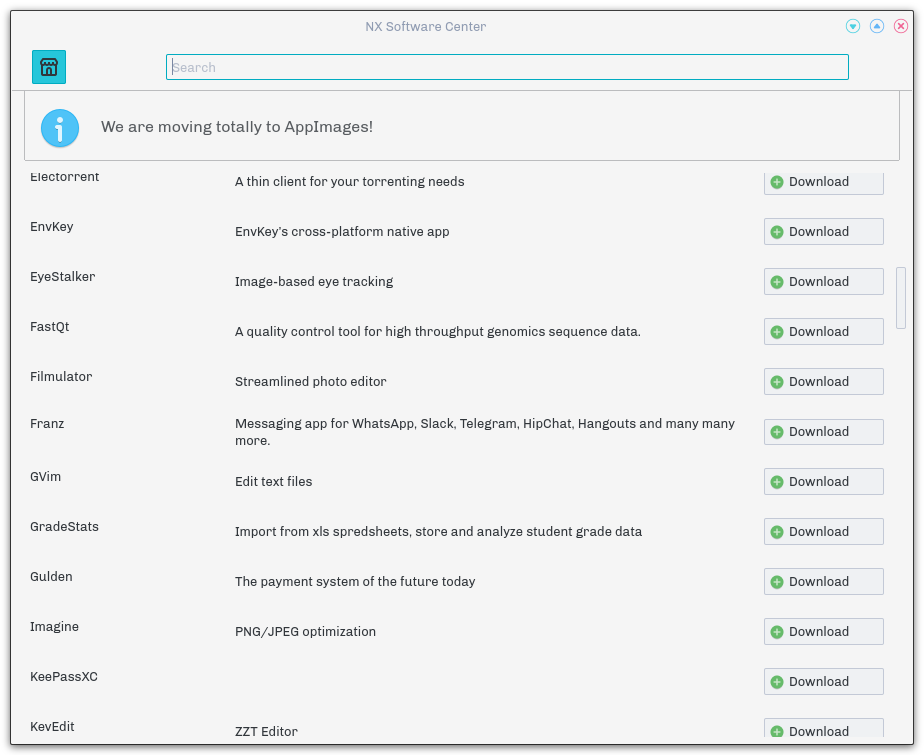Select the EyeStalker app name
Viewport: 924px width, 755px height.
[x=63, y=277]
